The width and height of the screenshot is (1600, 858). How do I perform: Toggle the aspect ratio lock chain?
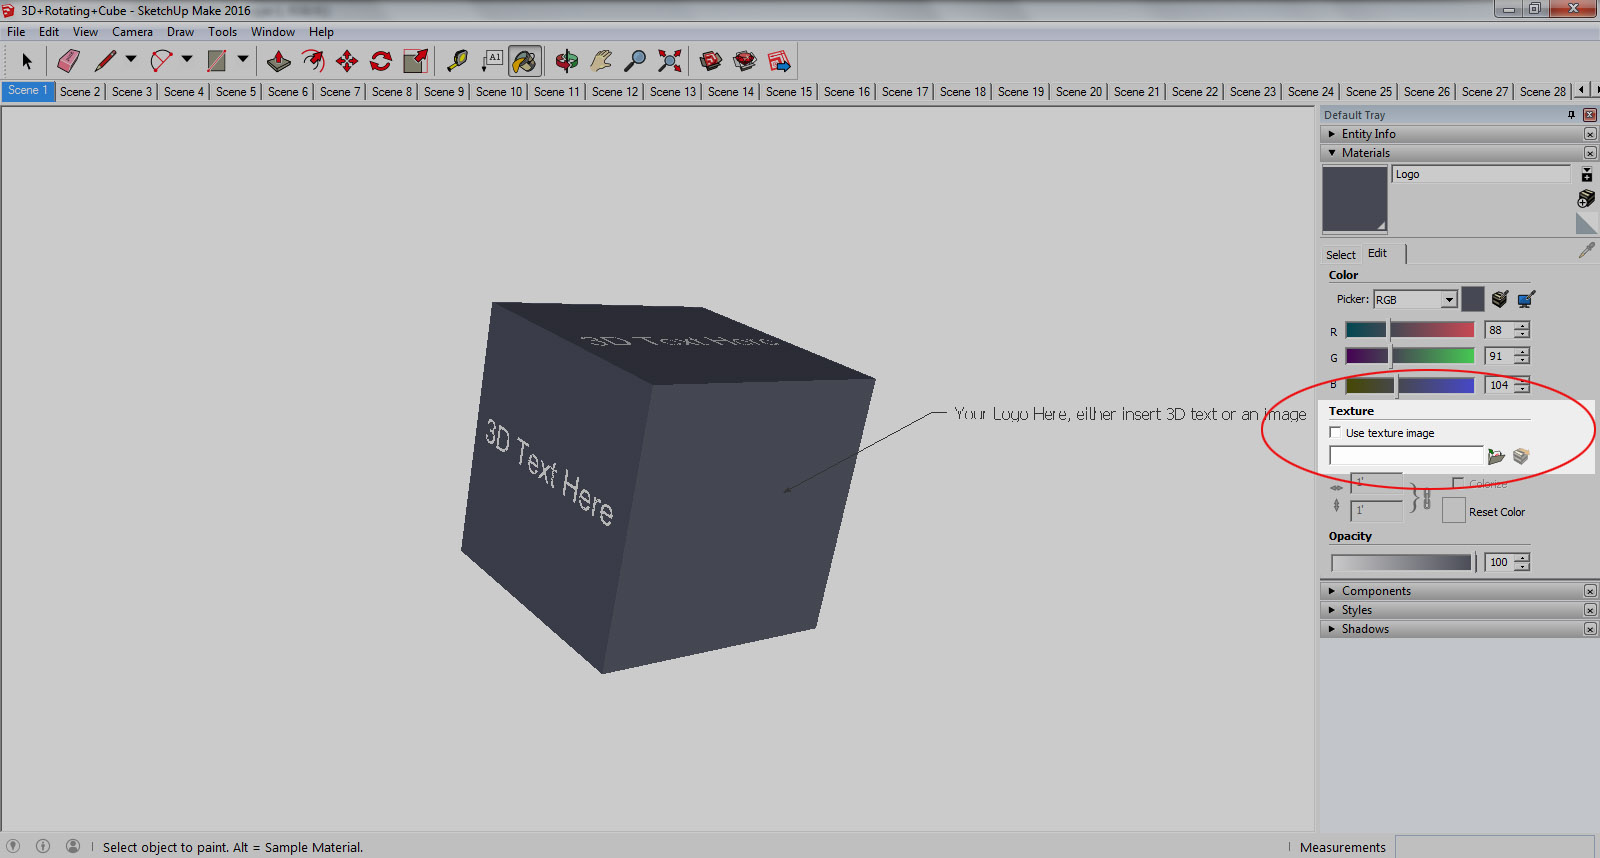1426,497
